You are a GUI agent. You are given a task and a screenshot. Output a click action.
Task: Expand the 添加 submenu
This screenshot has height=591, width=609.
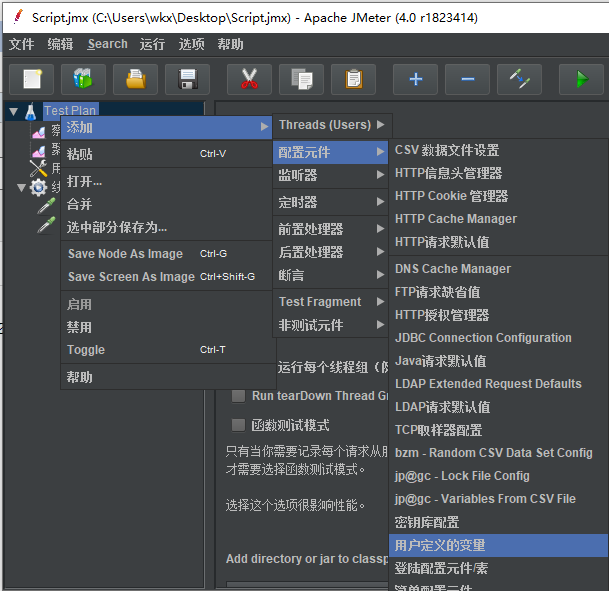pyautogui.click(x=168, y=127)
